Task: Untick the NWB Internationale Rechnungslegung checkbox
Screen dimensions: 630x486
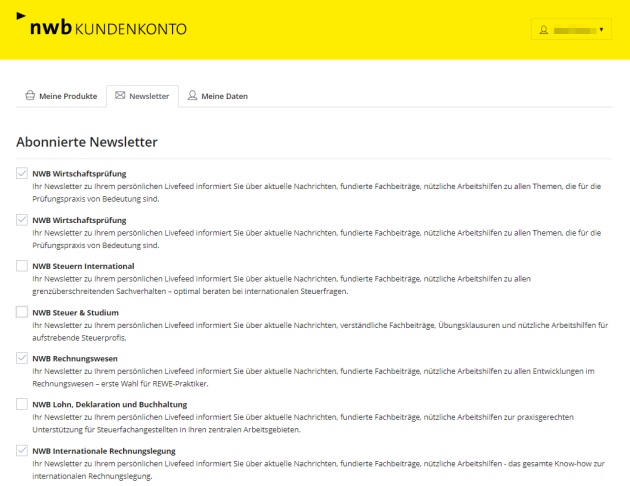Action: 22,451
